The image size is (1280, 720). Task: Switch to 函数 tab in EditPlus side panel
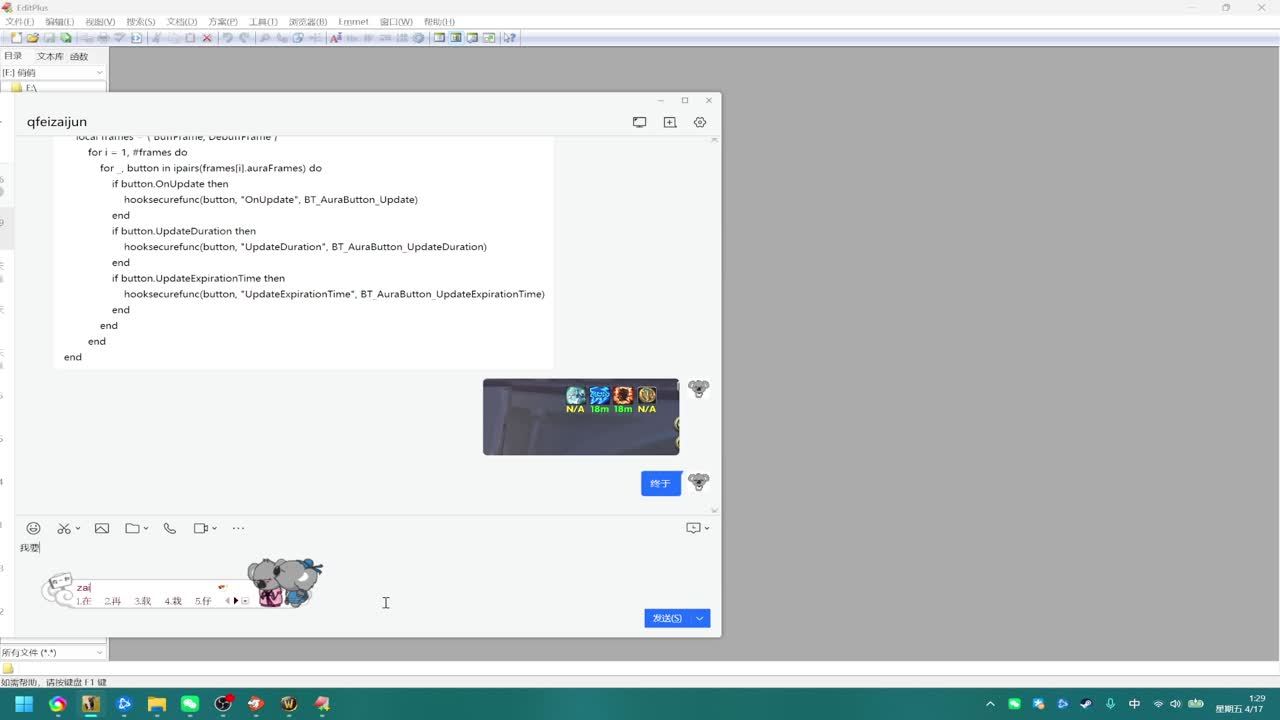tap(79, 56)
